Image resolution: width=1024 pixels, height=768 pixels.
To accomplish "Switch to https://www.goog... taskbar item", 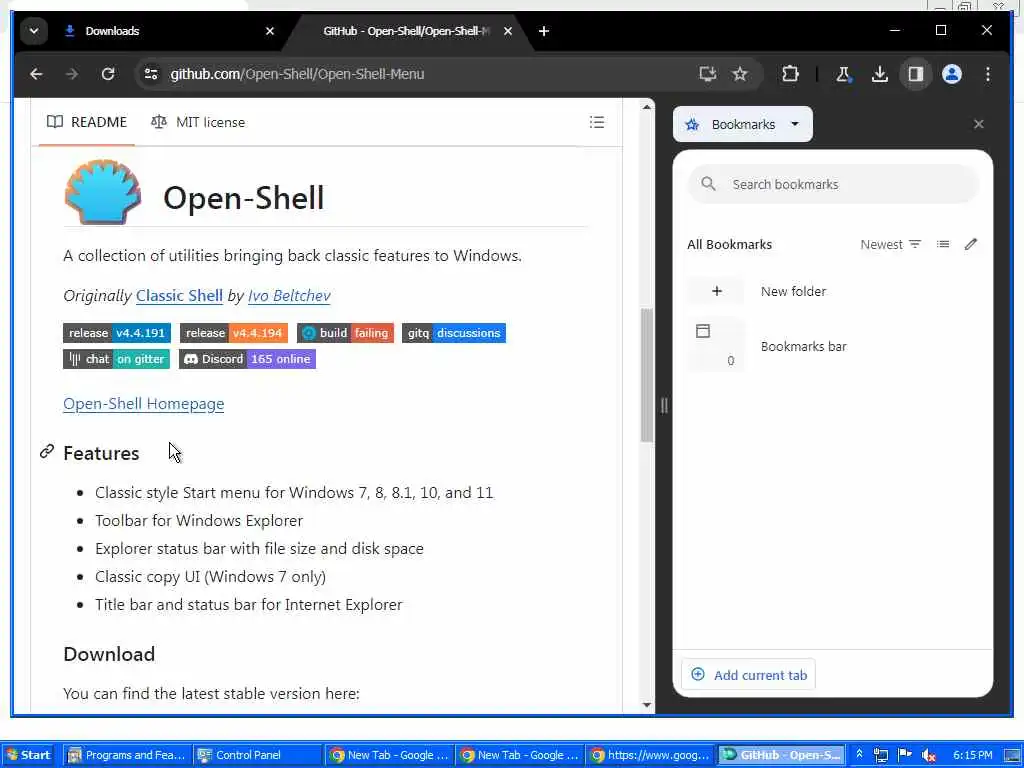I will (x=650, y=755).
